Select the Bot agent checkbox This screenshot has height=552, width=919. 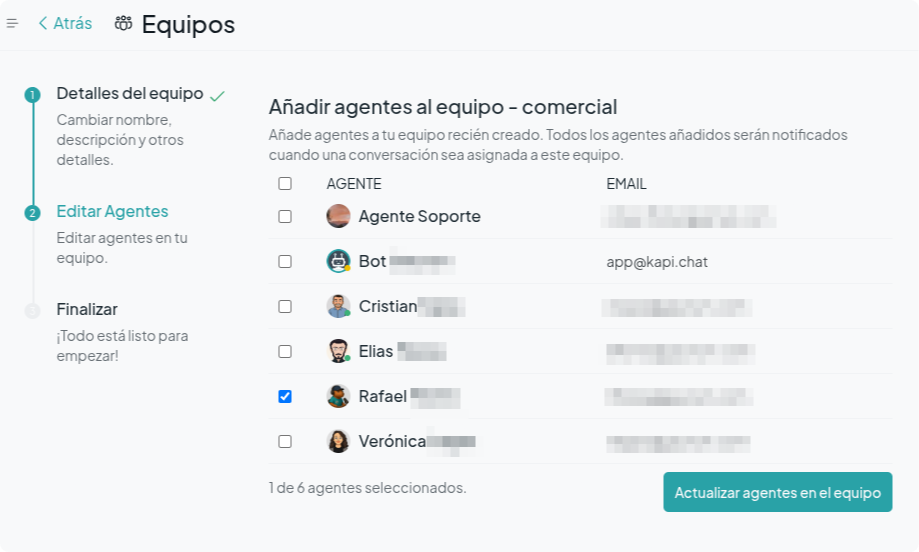point(285,261)
